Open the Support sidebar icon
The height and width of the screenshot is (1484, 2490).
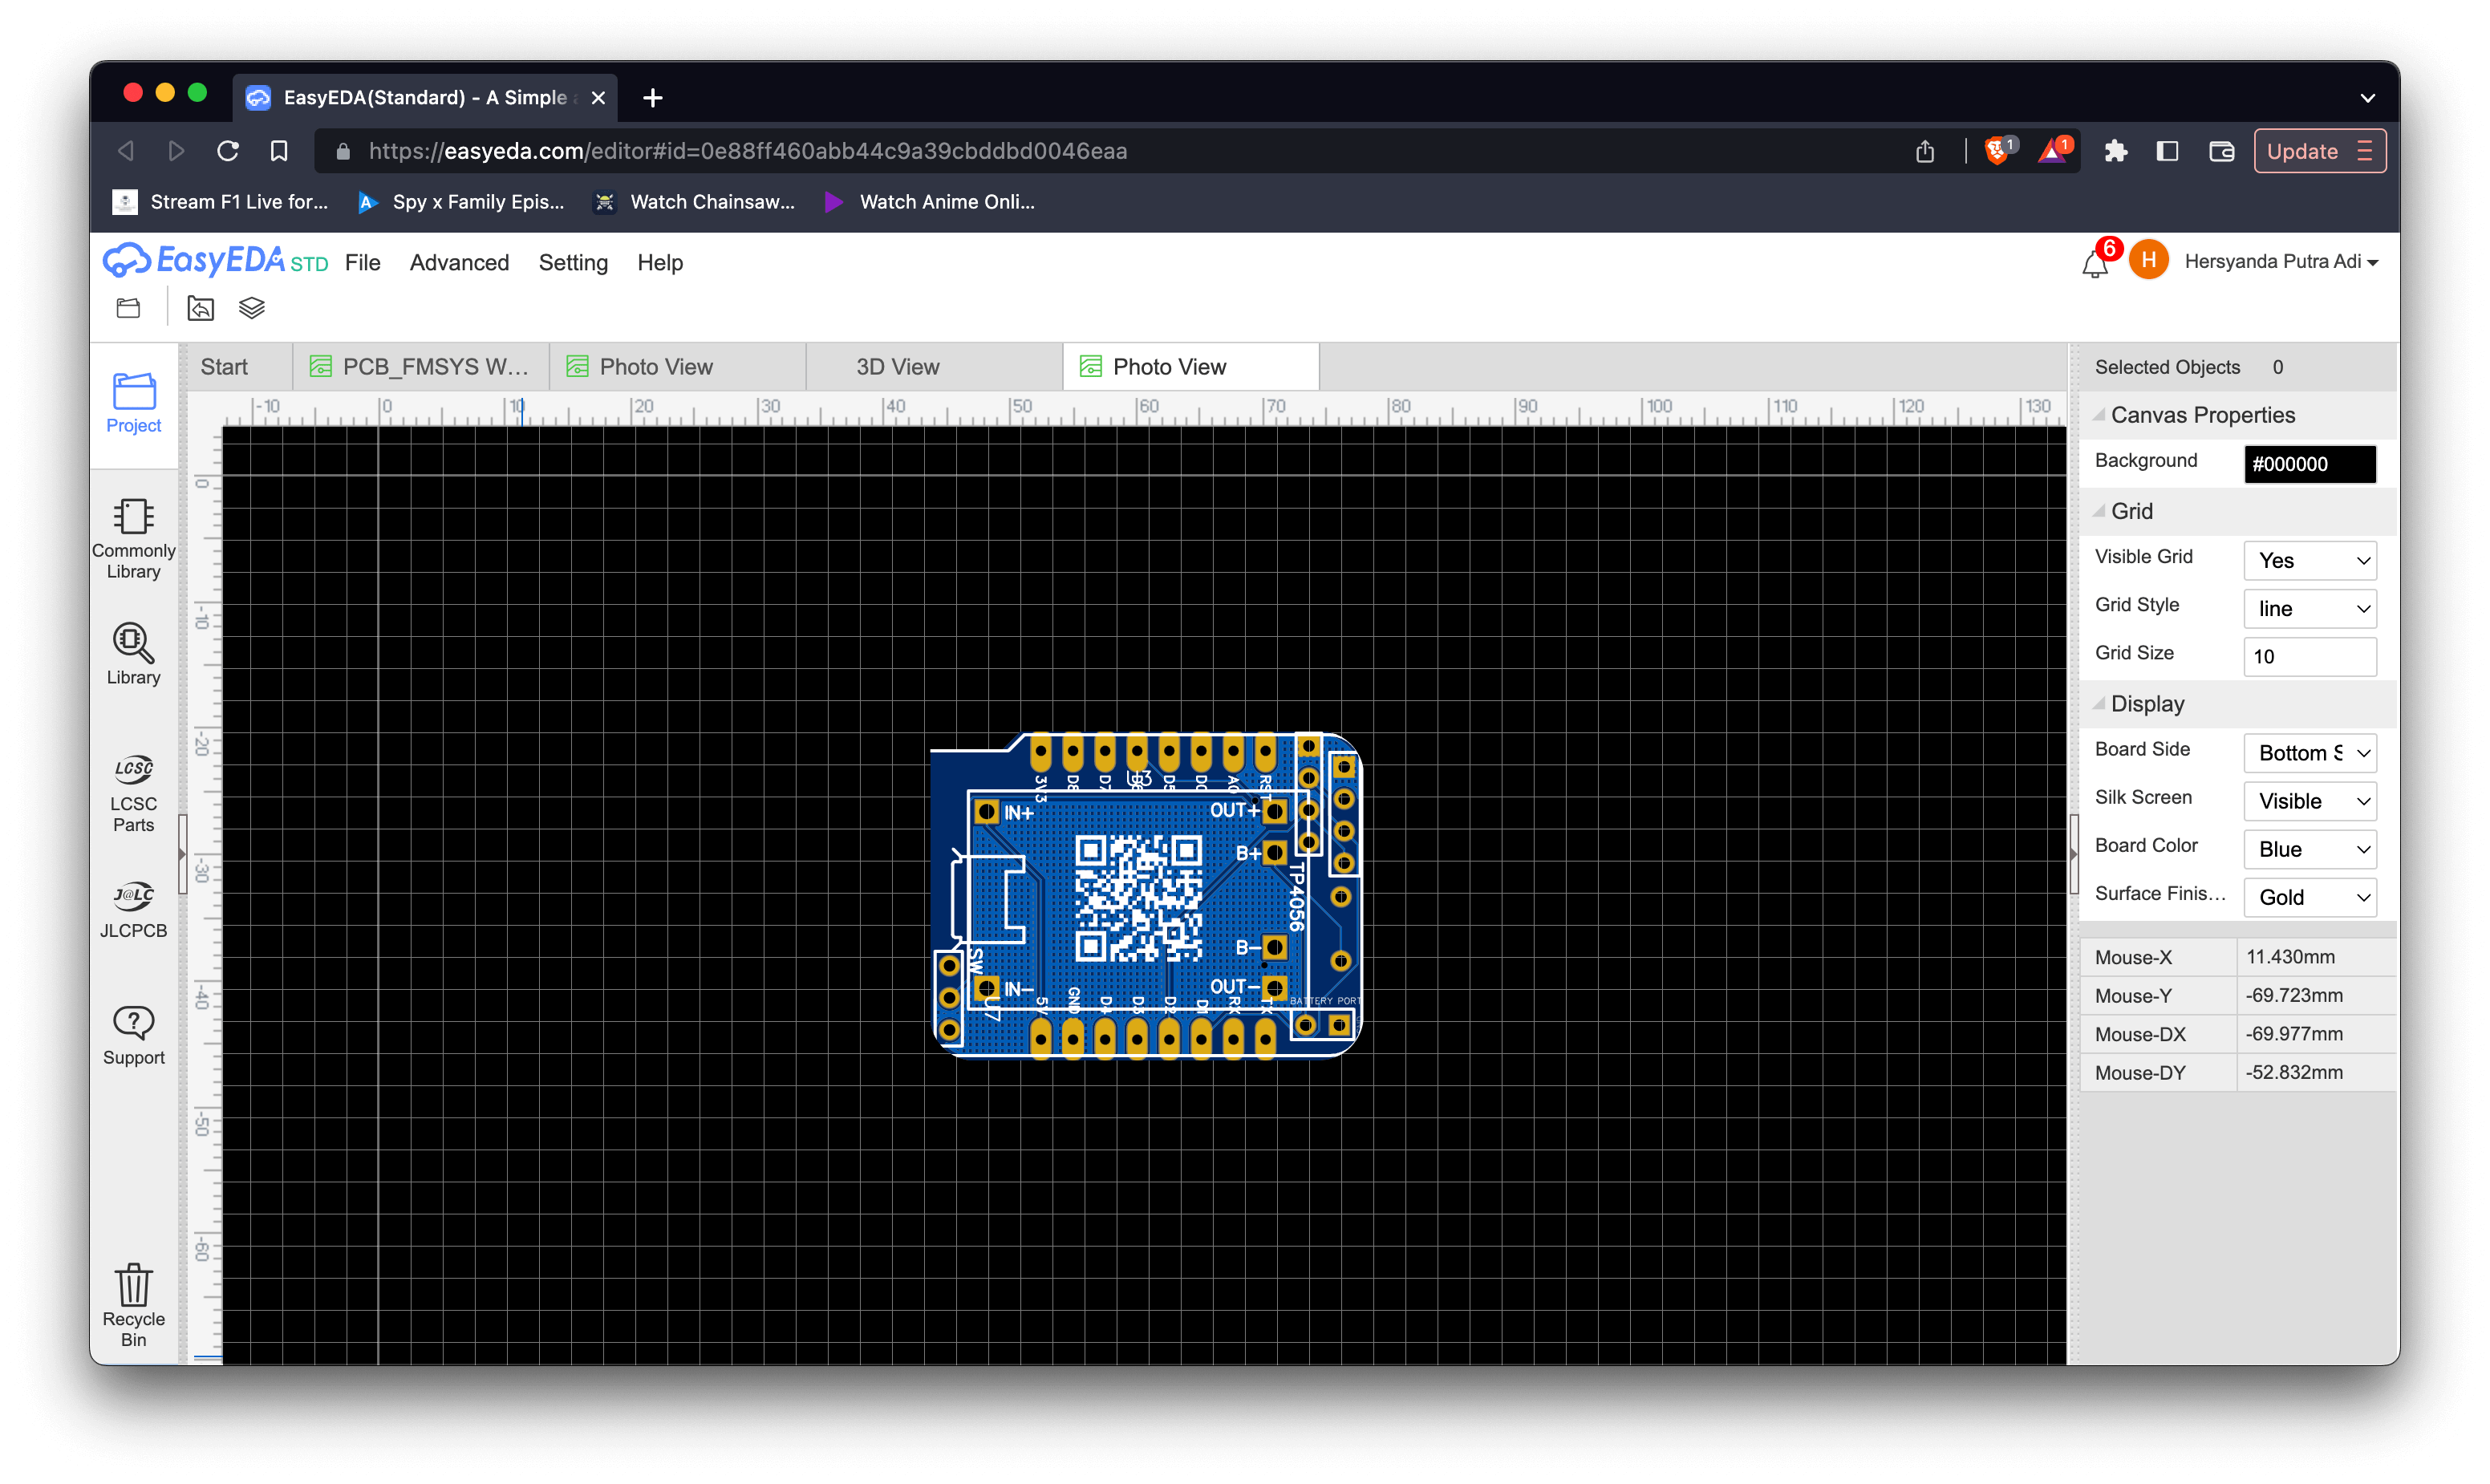coord(133,1035)
